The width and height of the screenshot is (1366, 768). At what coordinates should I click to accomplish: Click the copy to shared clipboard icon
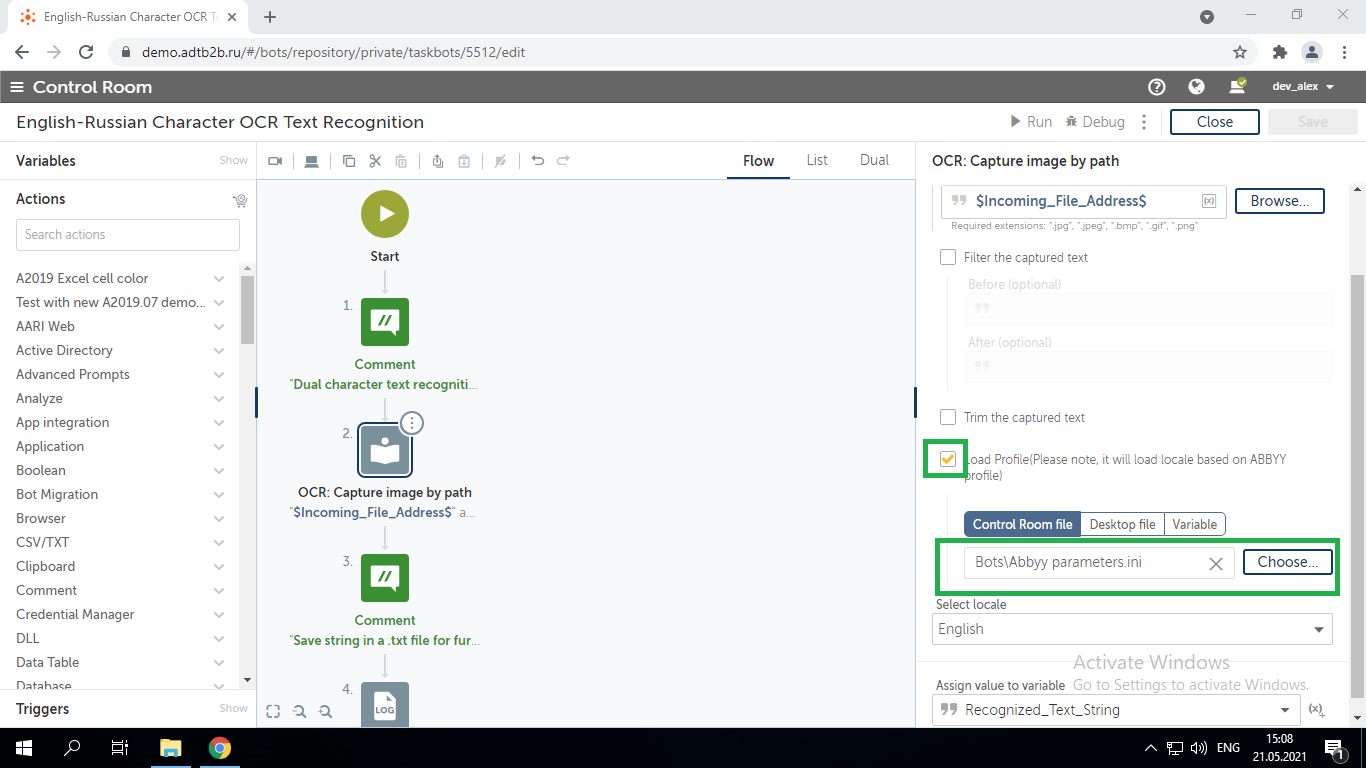438,161
